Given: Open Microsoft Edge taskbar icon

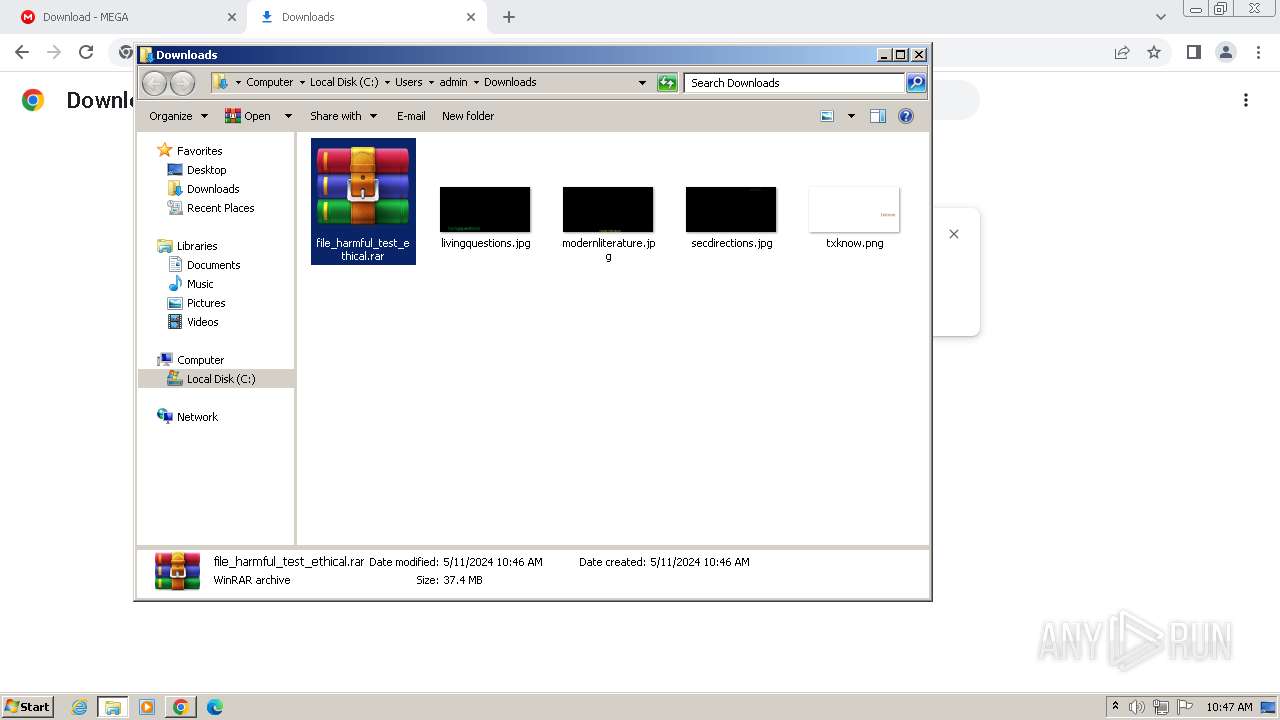Looking at the screenshot, I should coord(214,707).
